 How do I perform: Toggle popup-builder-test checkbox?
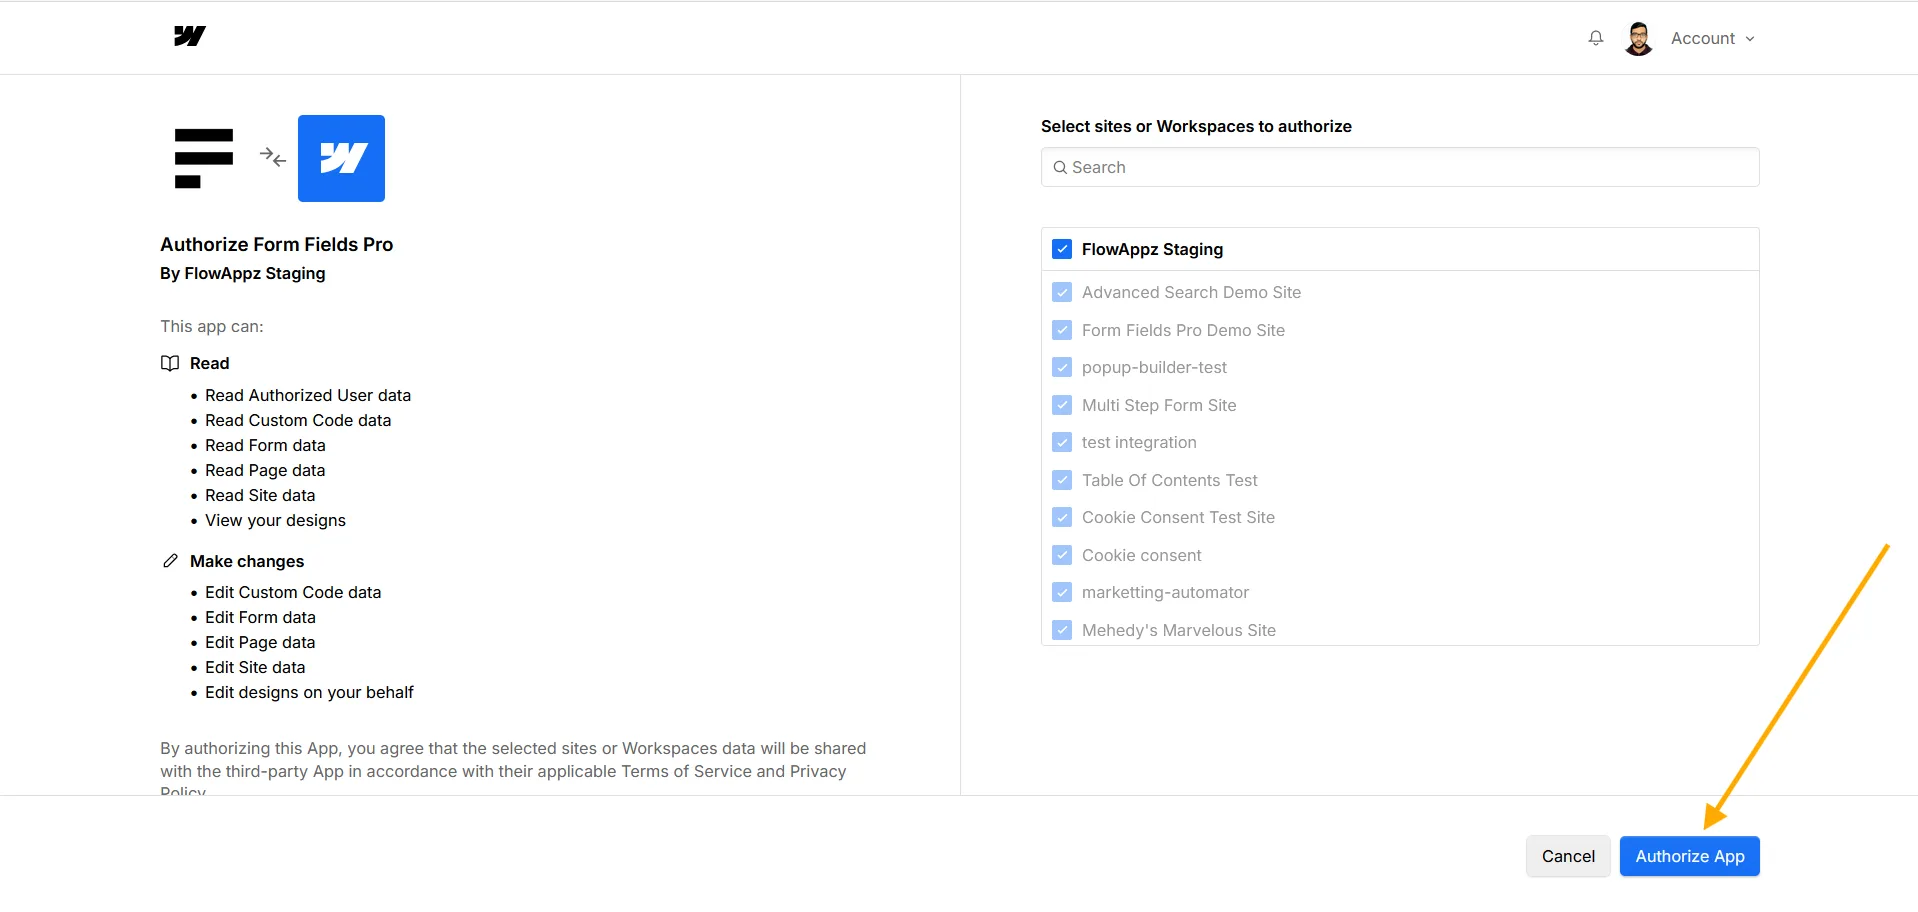pos(1062,367)
